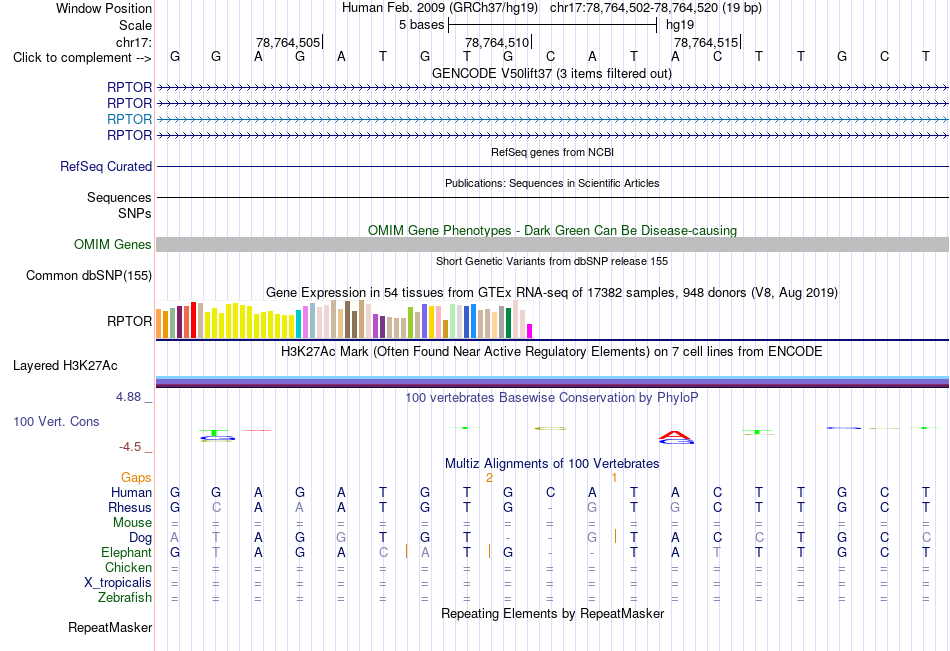Viewport: 950px width, 651px height.
Task: Open the RepeatMasker track label
Action: click(x=110, y=627)
